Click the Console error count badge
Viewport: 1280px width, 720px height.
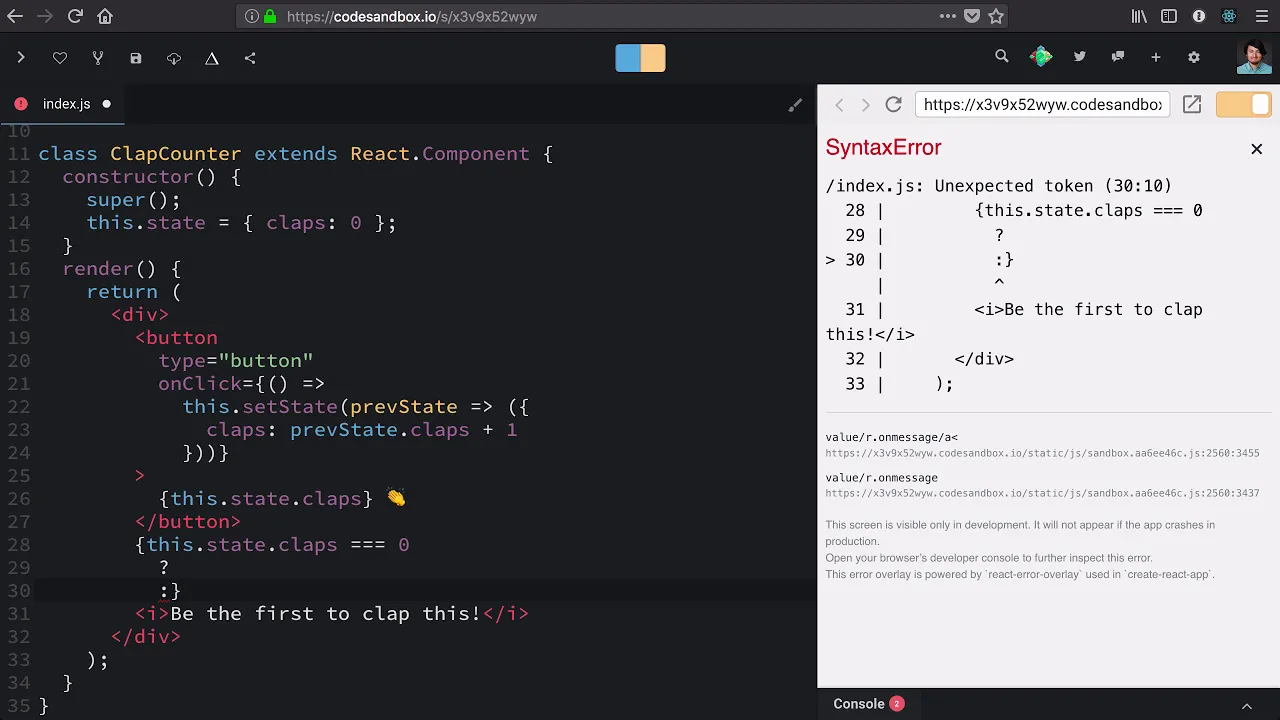pyautogui.click(x=897, y=704)
